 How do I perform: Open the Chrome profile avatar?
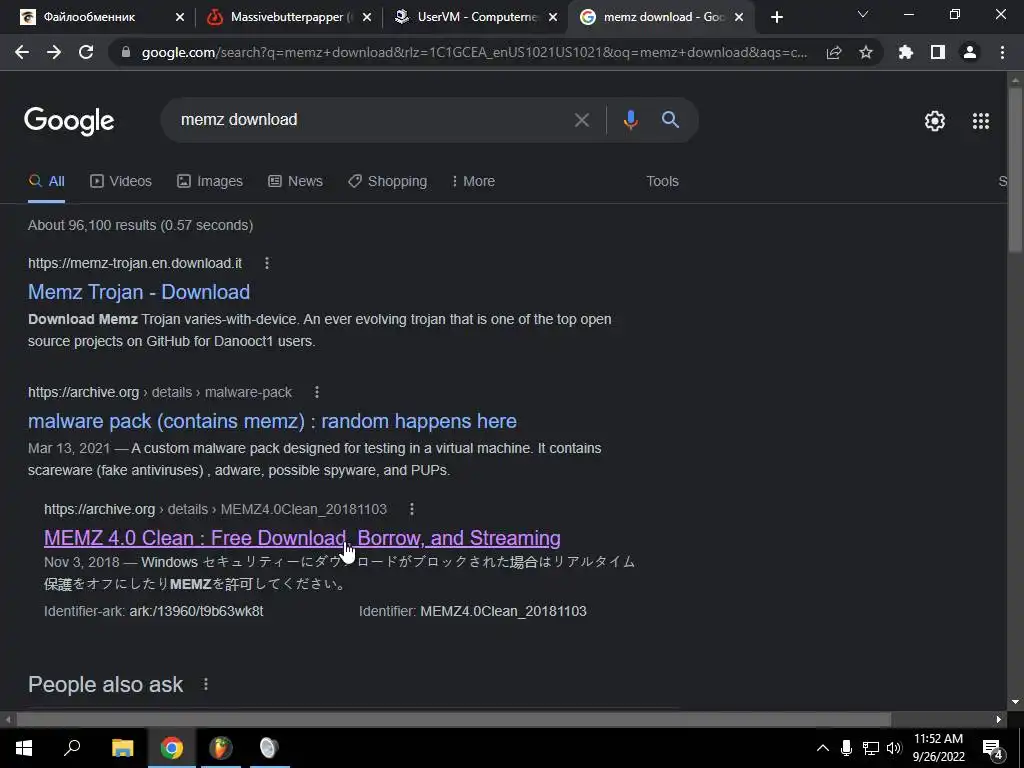tap(970, 53)
